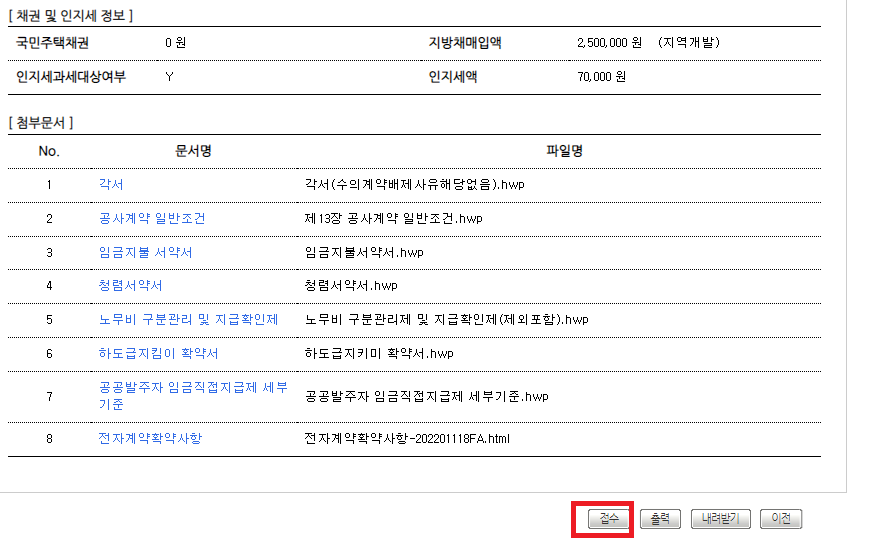This screenshot has height=544, width=881.
Task: Click the 이전 button
Action: coord(781,519)
